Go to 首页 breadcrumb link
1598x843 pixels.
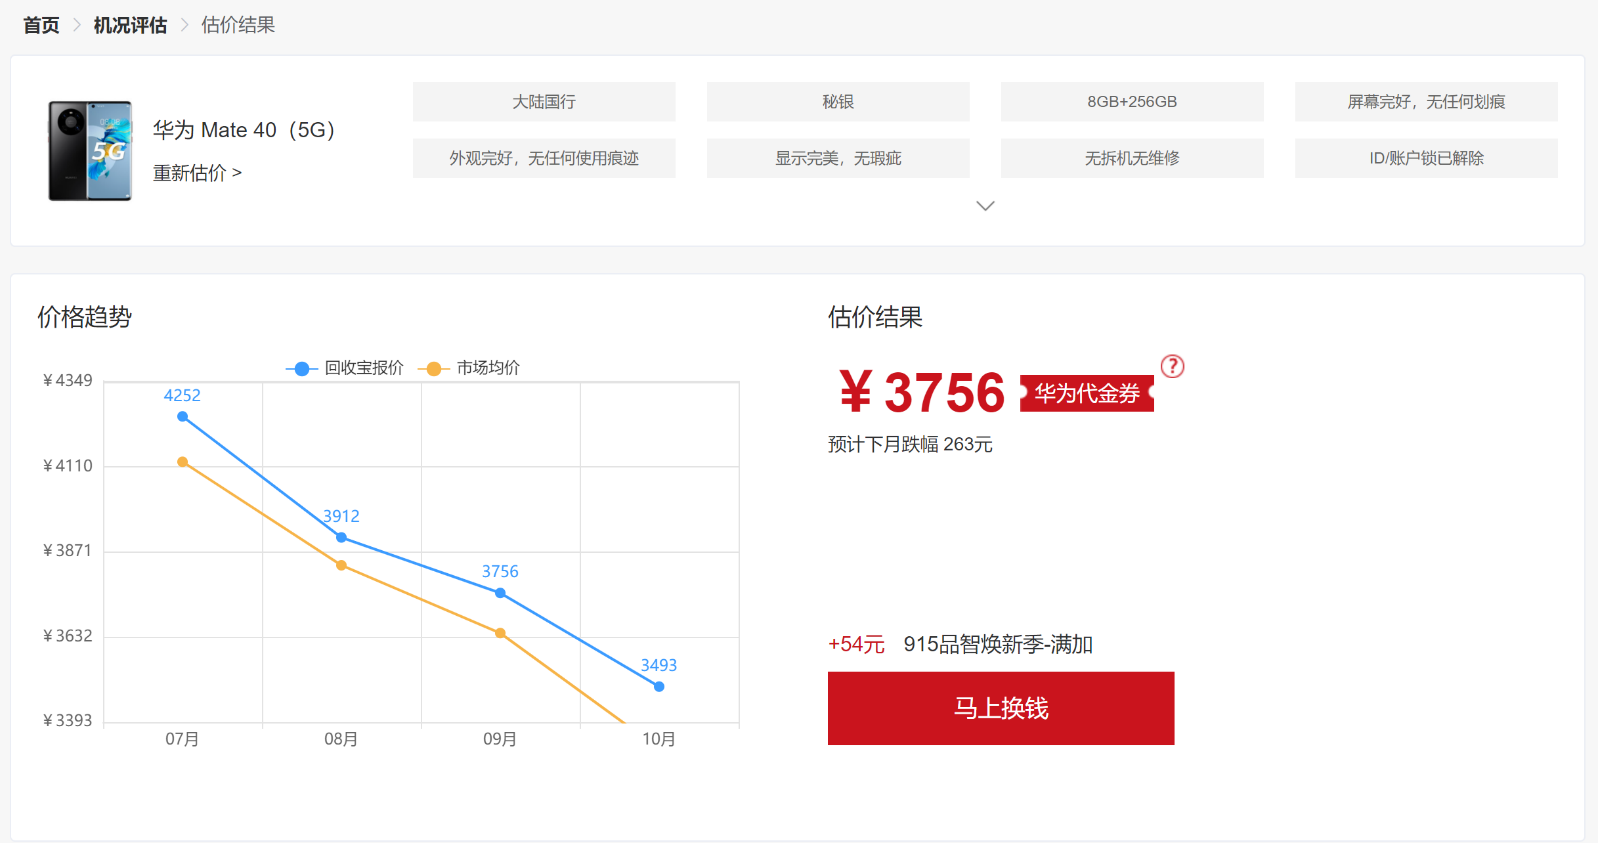41,25
